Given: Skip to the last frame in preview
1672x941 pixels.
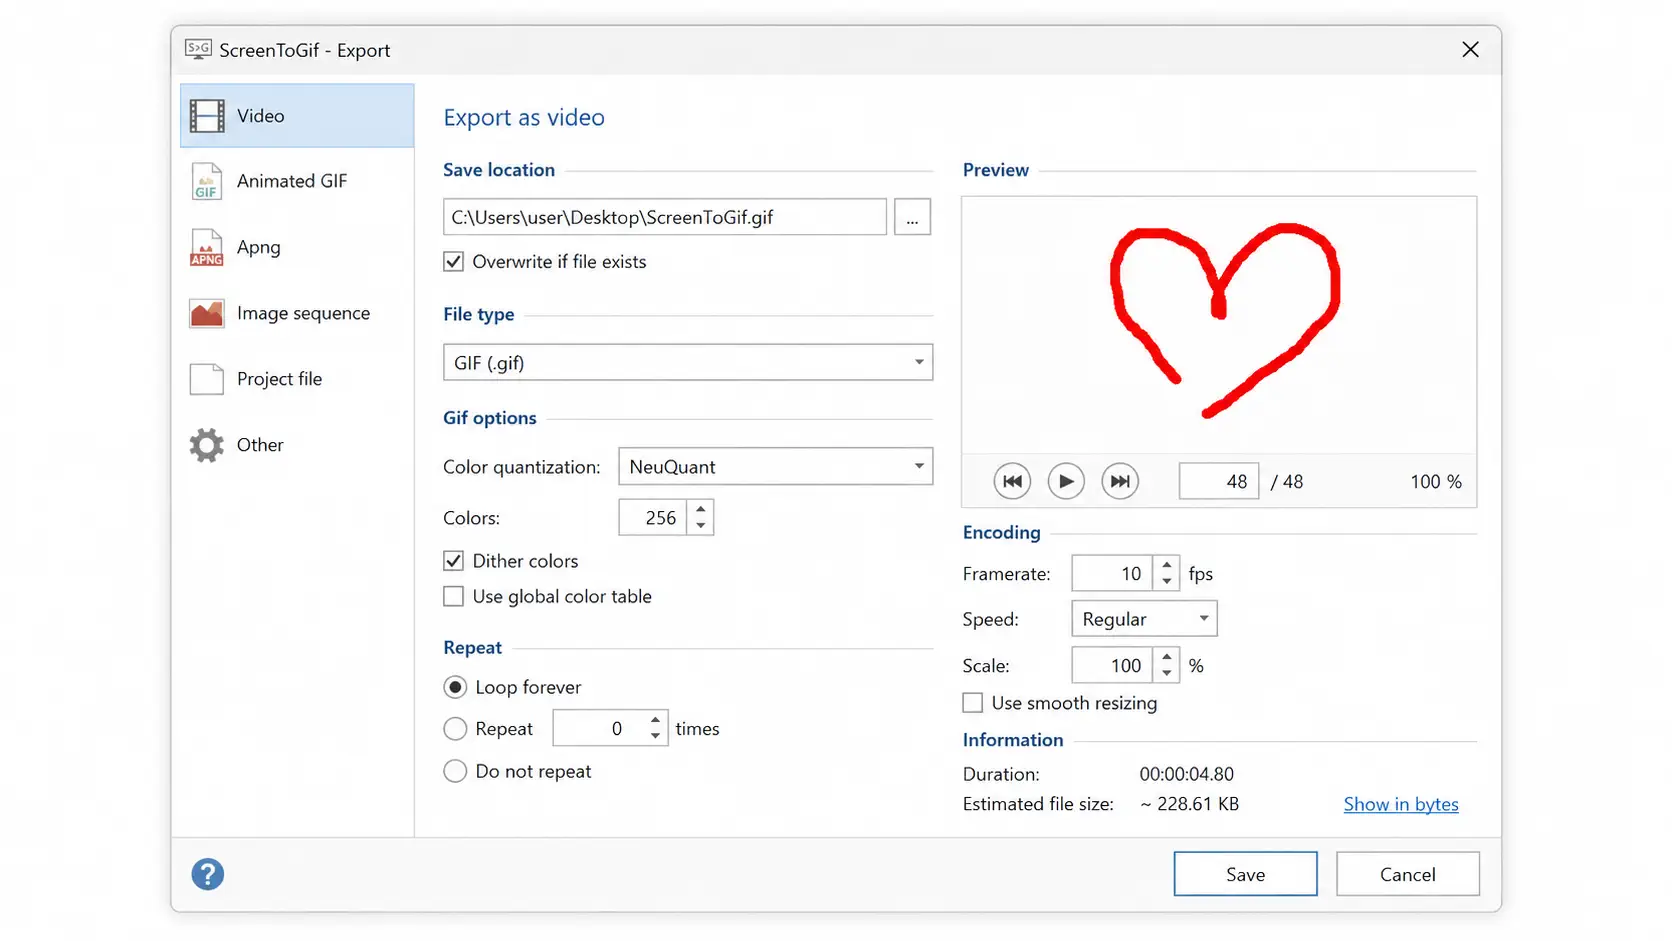Looking at the screenshot, I should [1120, 481].
